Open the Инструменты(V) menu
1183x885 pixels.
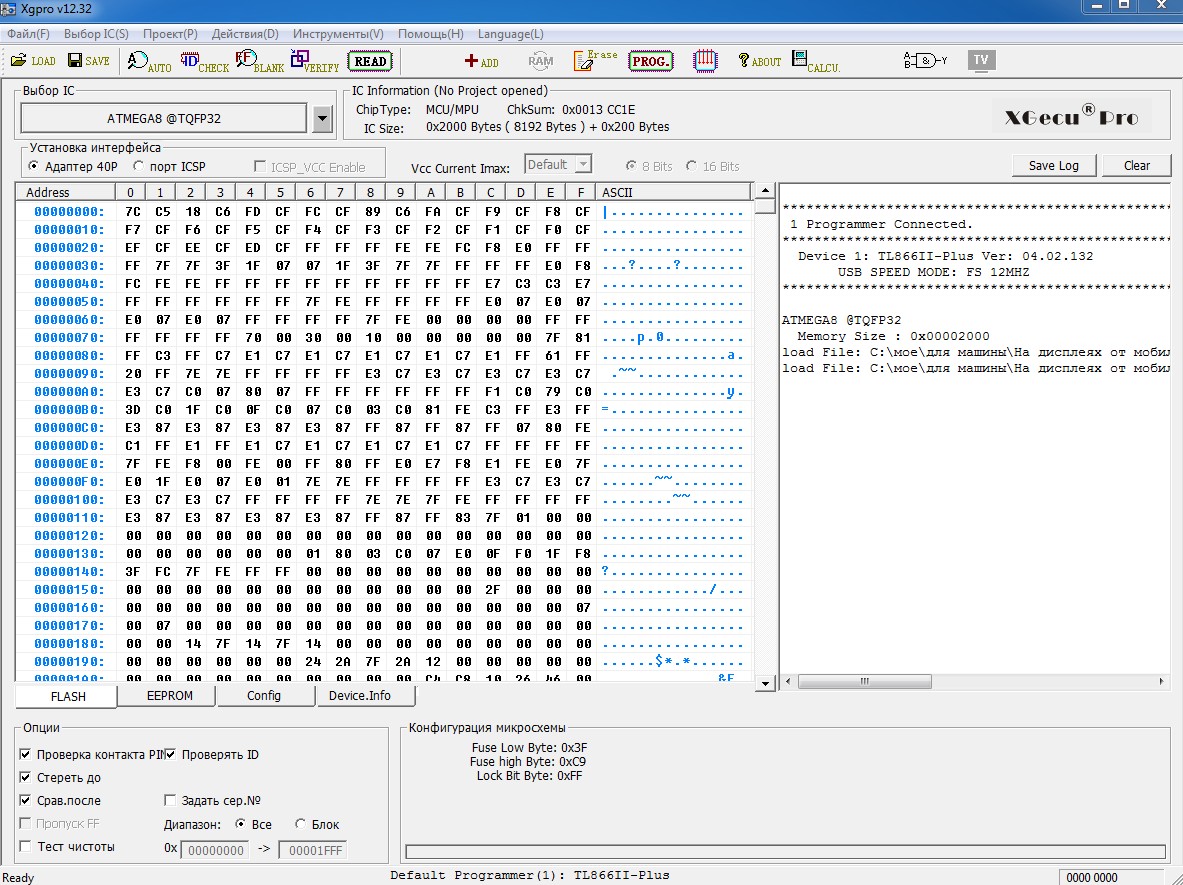click(337, 34)
